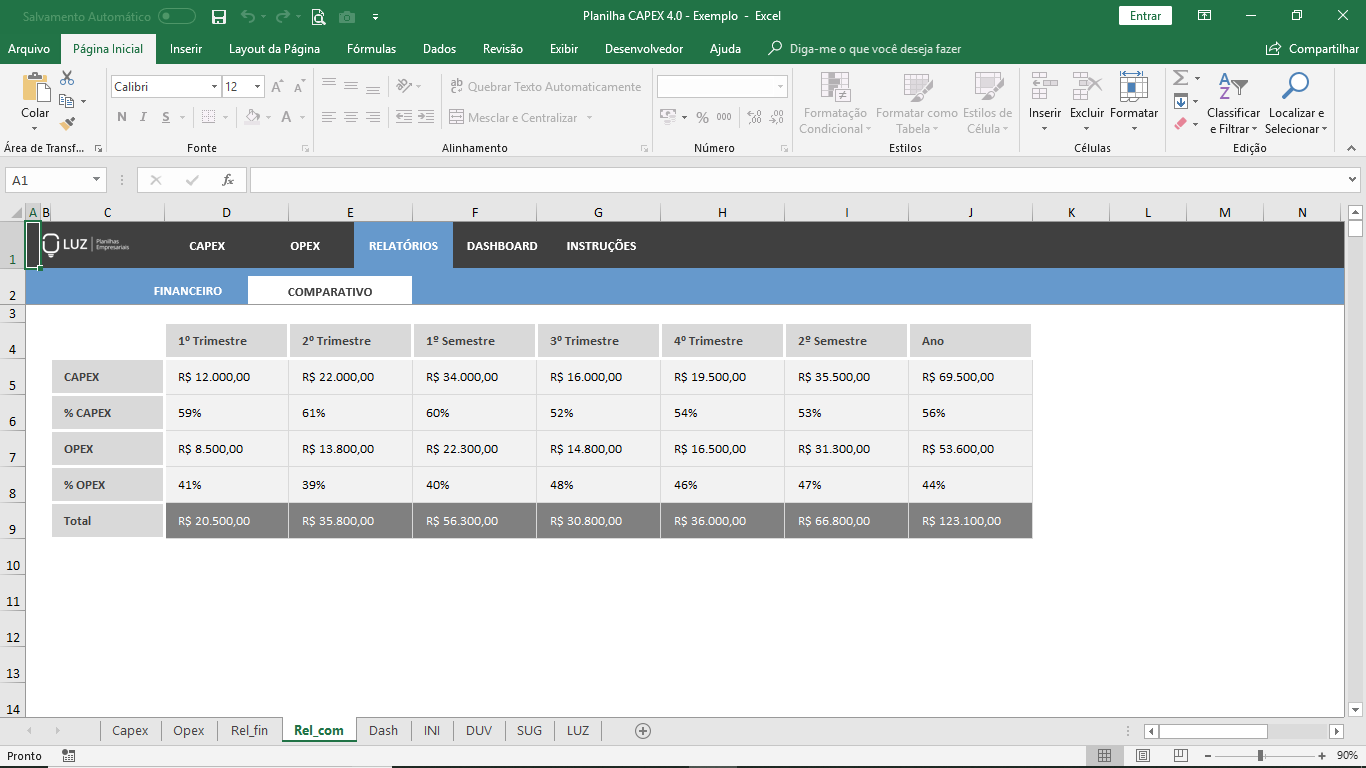Toggle the Salvamento Automático switch
The height and width of the screenshot is (768, 1366).
point(177,16)
